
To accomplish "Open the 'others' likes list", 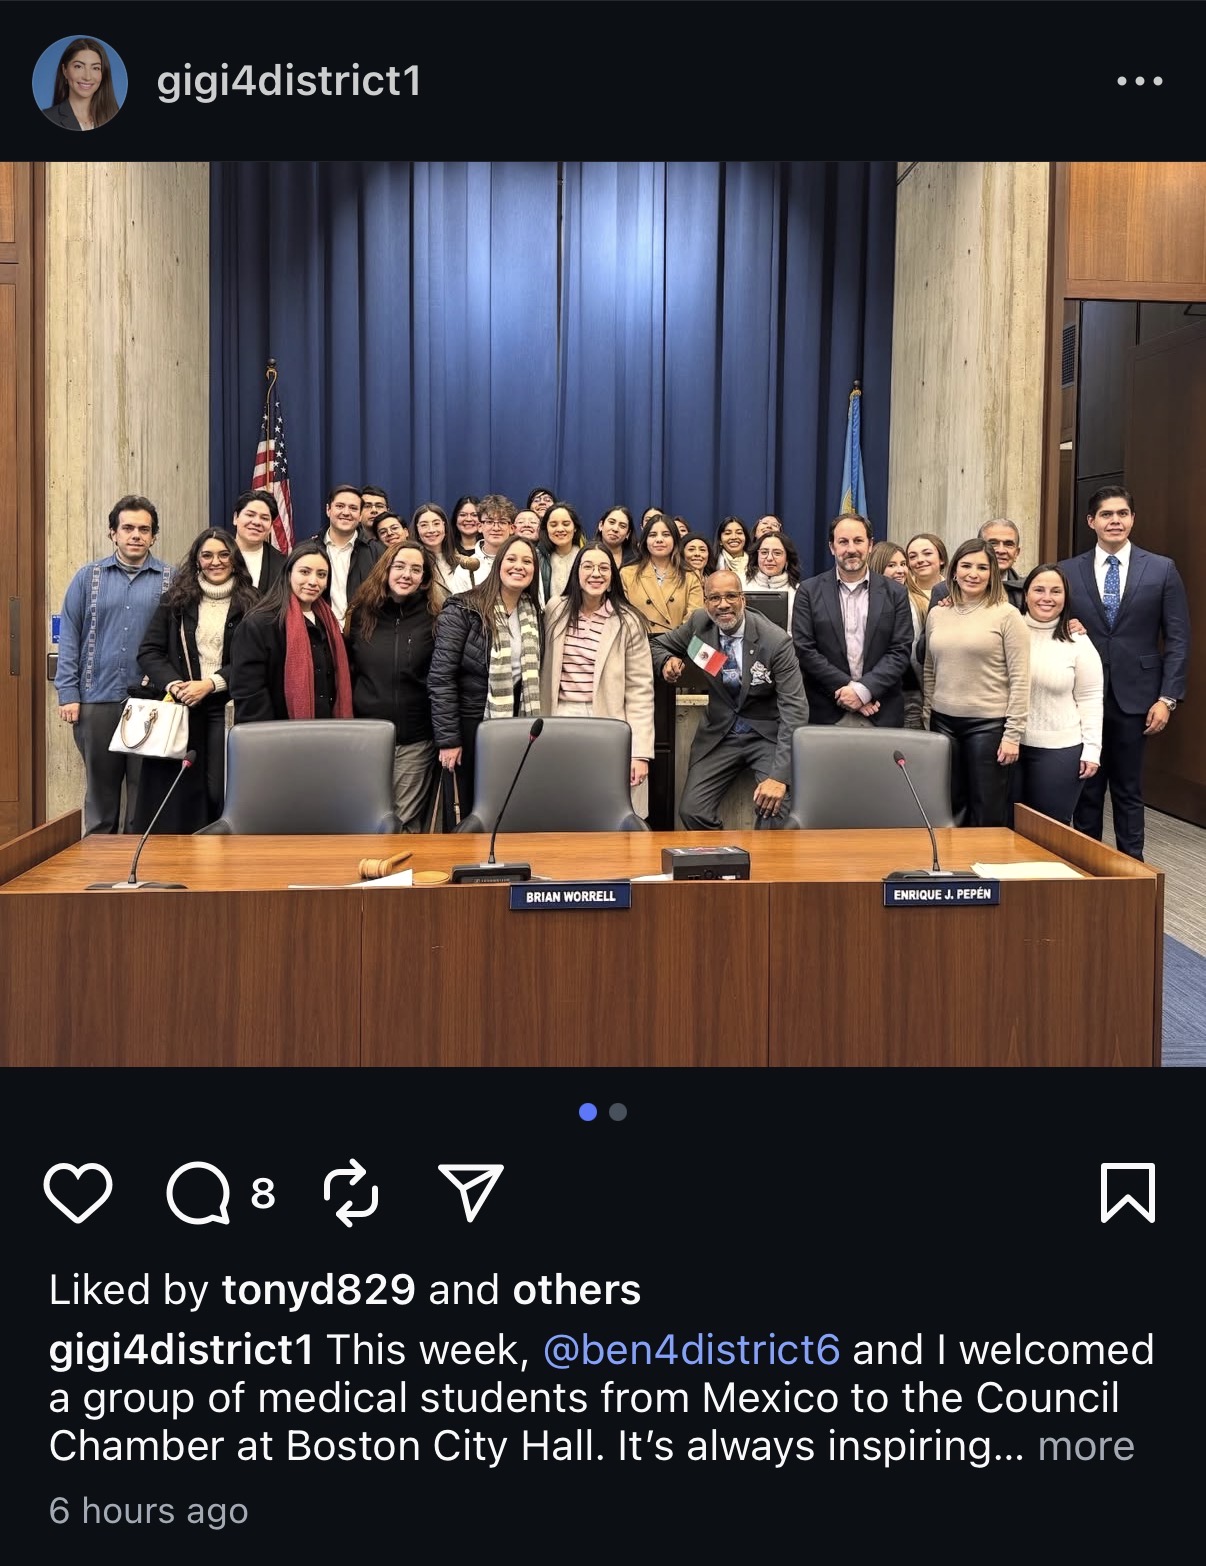I will pyautogui.click(x=577, y=1290).
